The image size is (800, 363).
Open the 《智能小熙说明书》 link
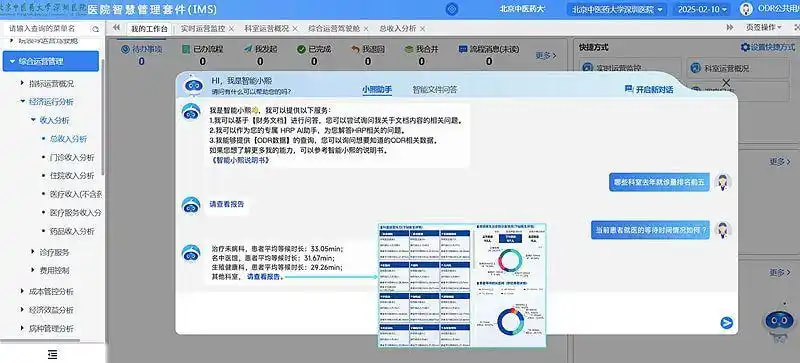point(240,160)
